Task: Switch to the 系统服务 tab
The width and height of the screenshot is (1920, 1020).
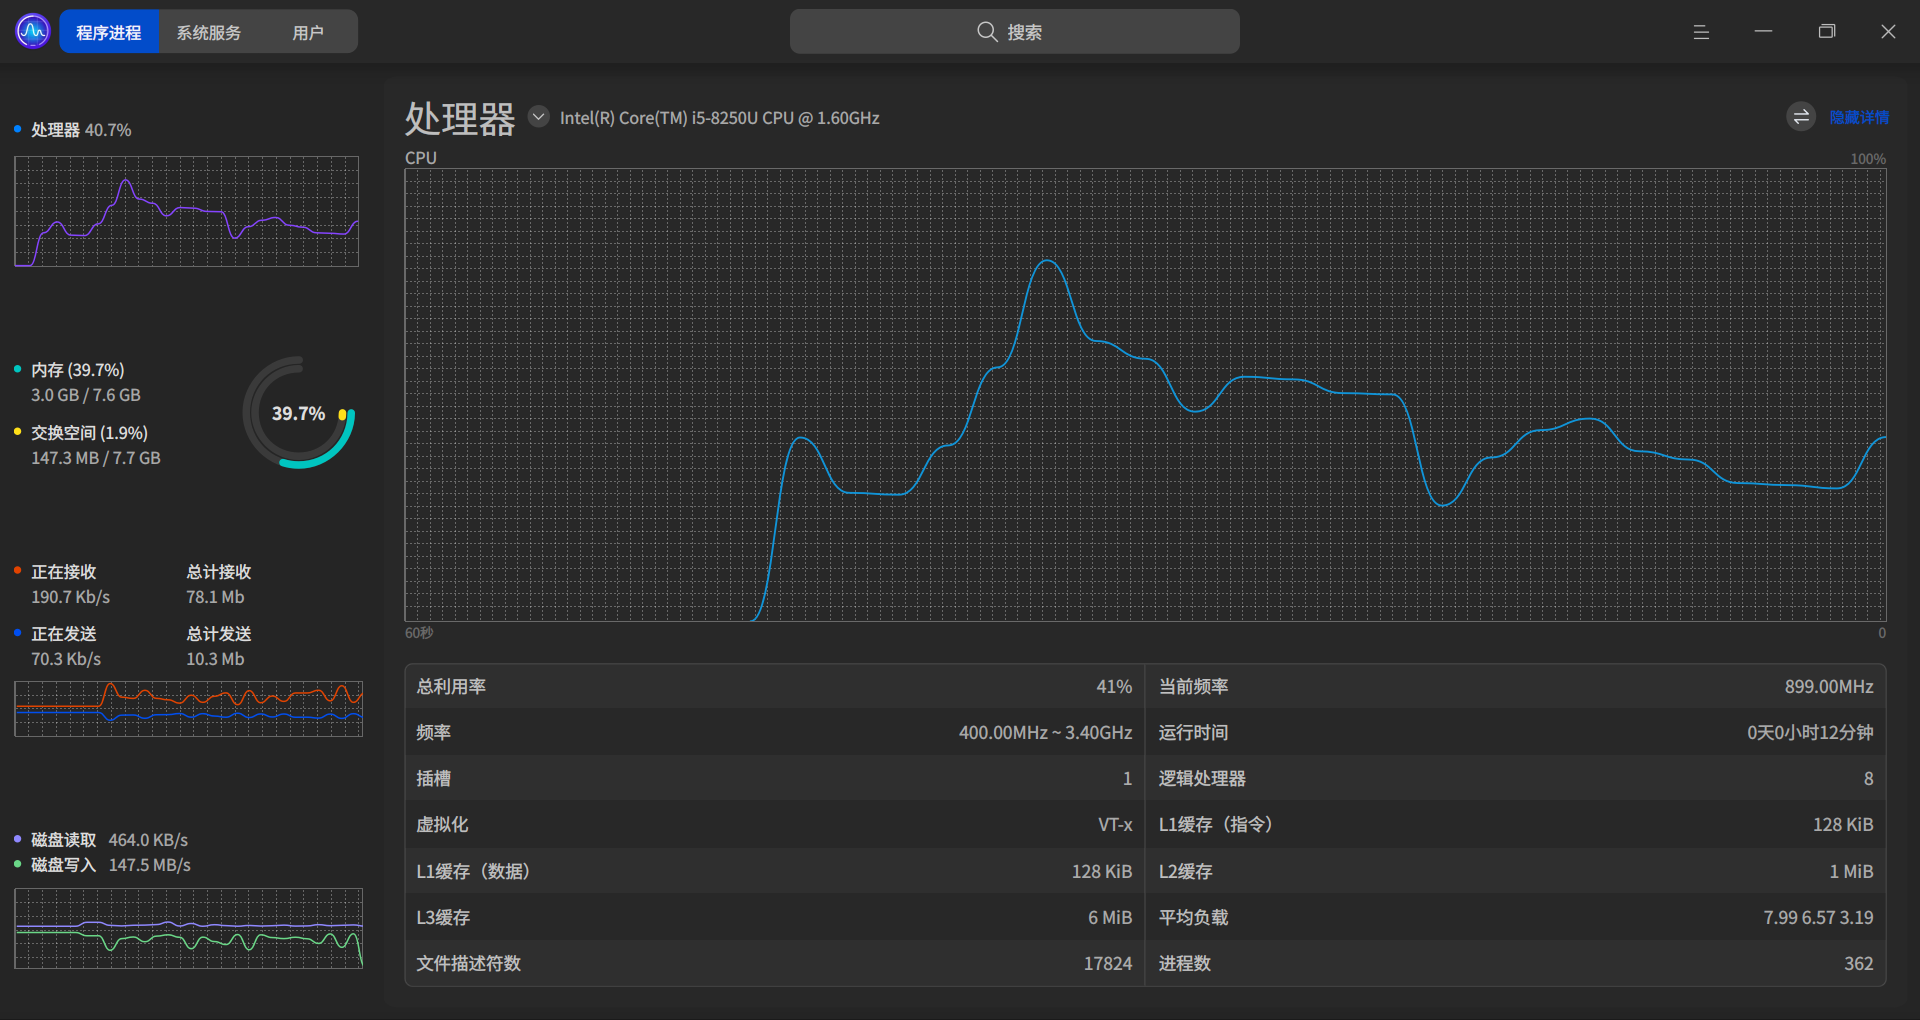Action: click(209, 32)
